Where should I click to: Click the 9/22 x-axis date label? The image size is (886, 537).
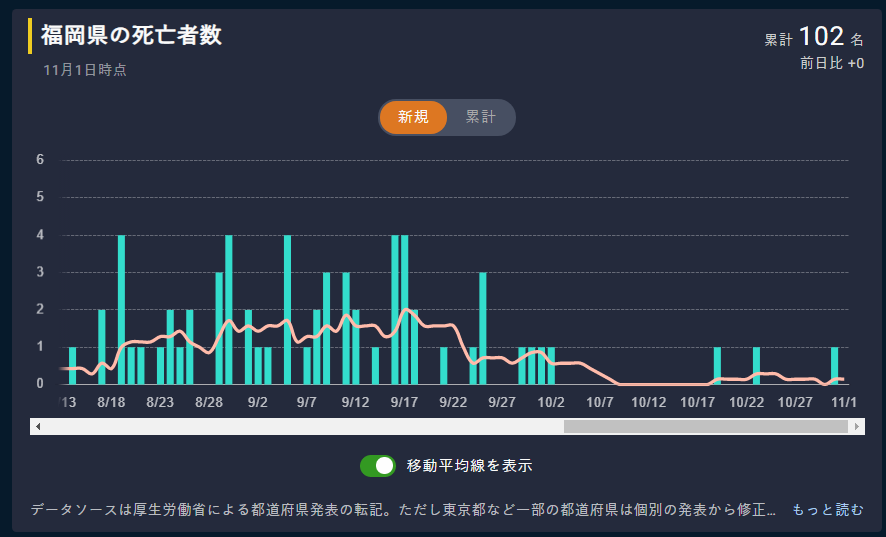(x=453, y=402)
